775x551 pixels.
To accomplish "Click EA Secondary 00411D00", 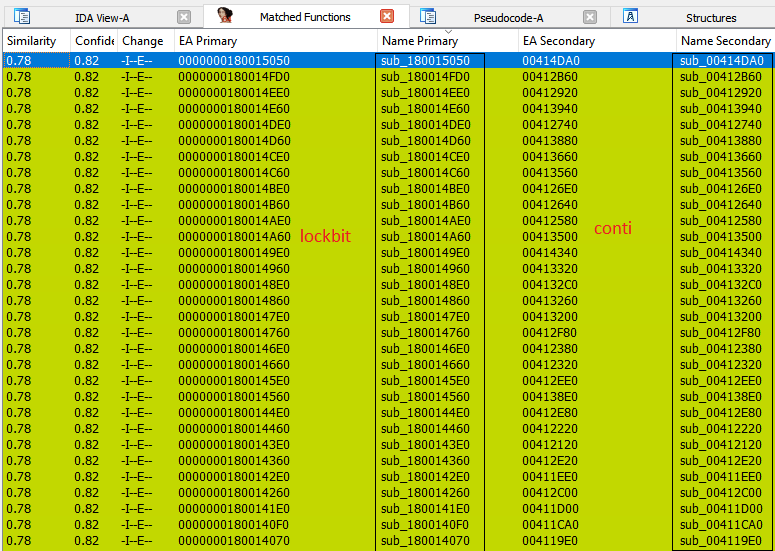I will point(550,509).
